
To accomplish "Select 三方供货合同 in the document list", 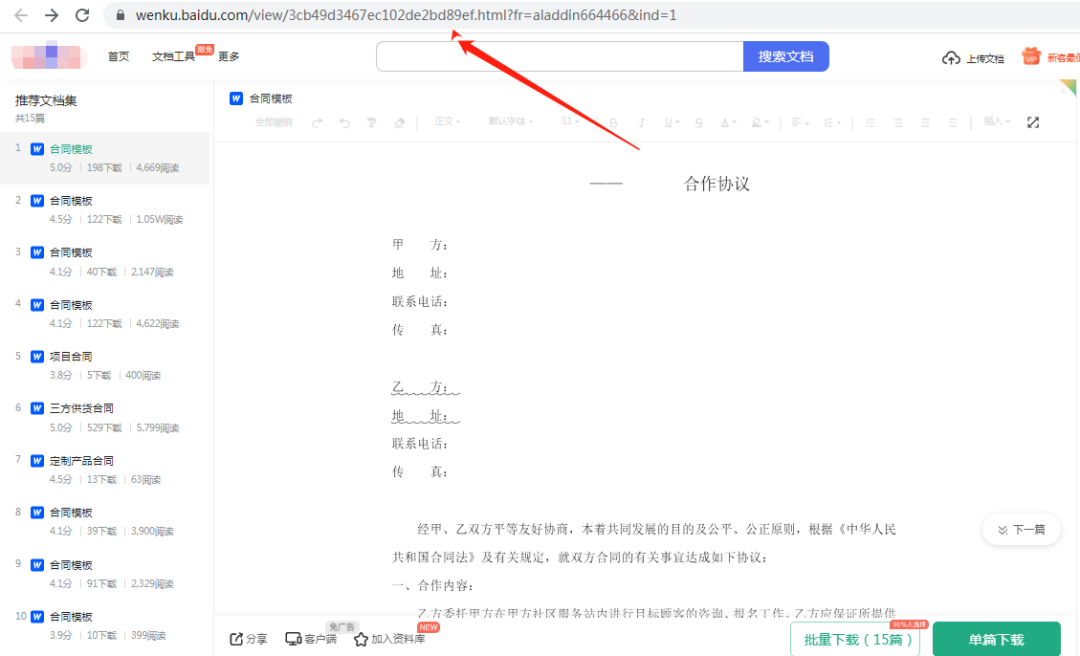I will click(82, 408).
